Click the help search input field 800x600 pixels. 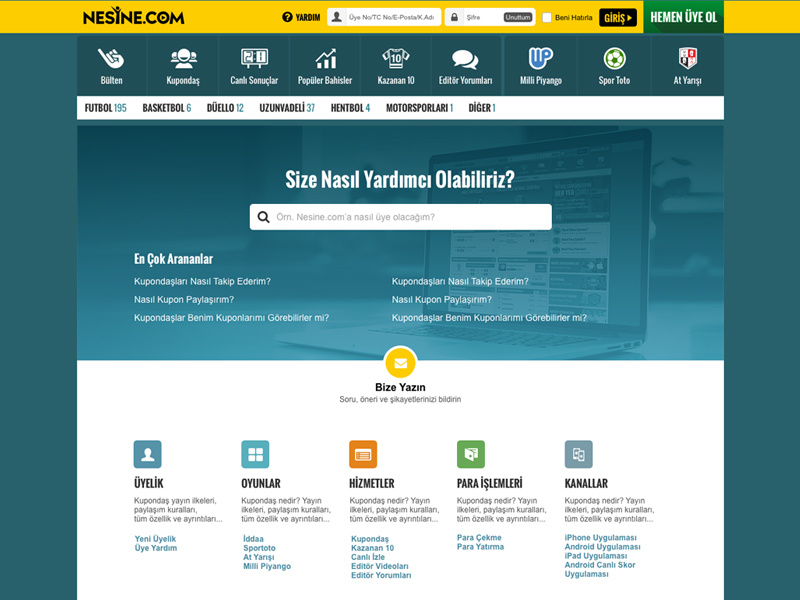(401, 217)
